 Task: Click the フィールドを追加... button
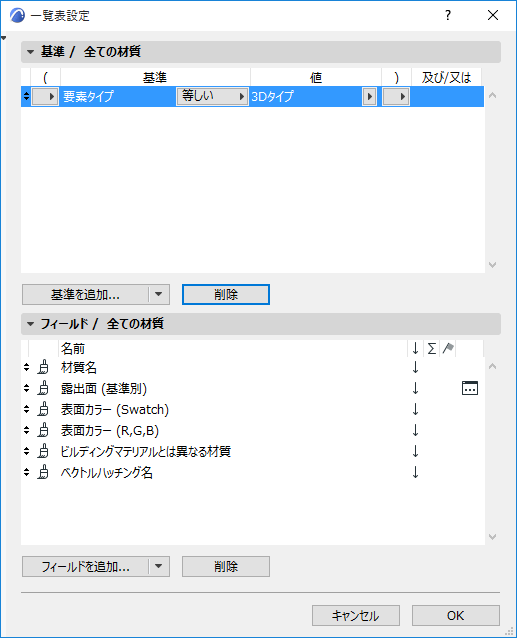click(x=85, y=566)
